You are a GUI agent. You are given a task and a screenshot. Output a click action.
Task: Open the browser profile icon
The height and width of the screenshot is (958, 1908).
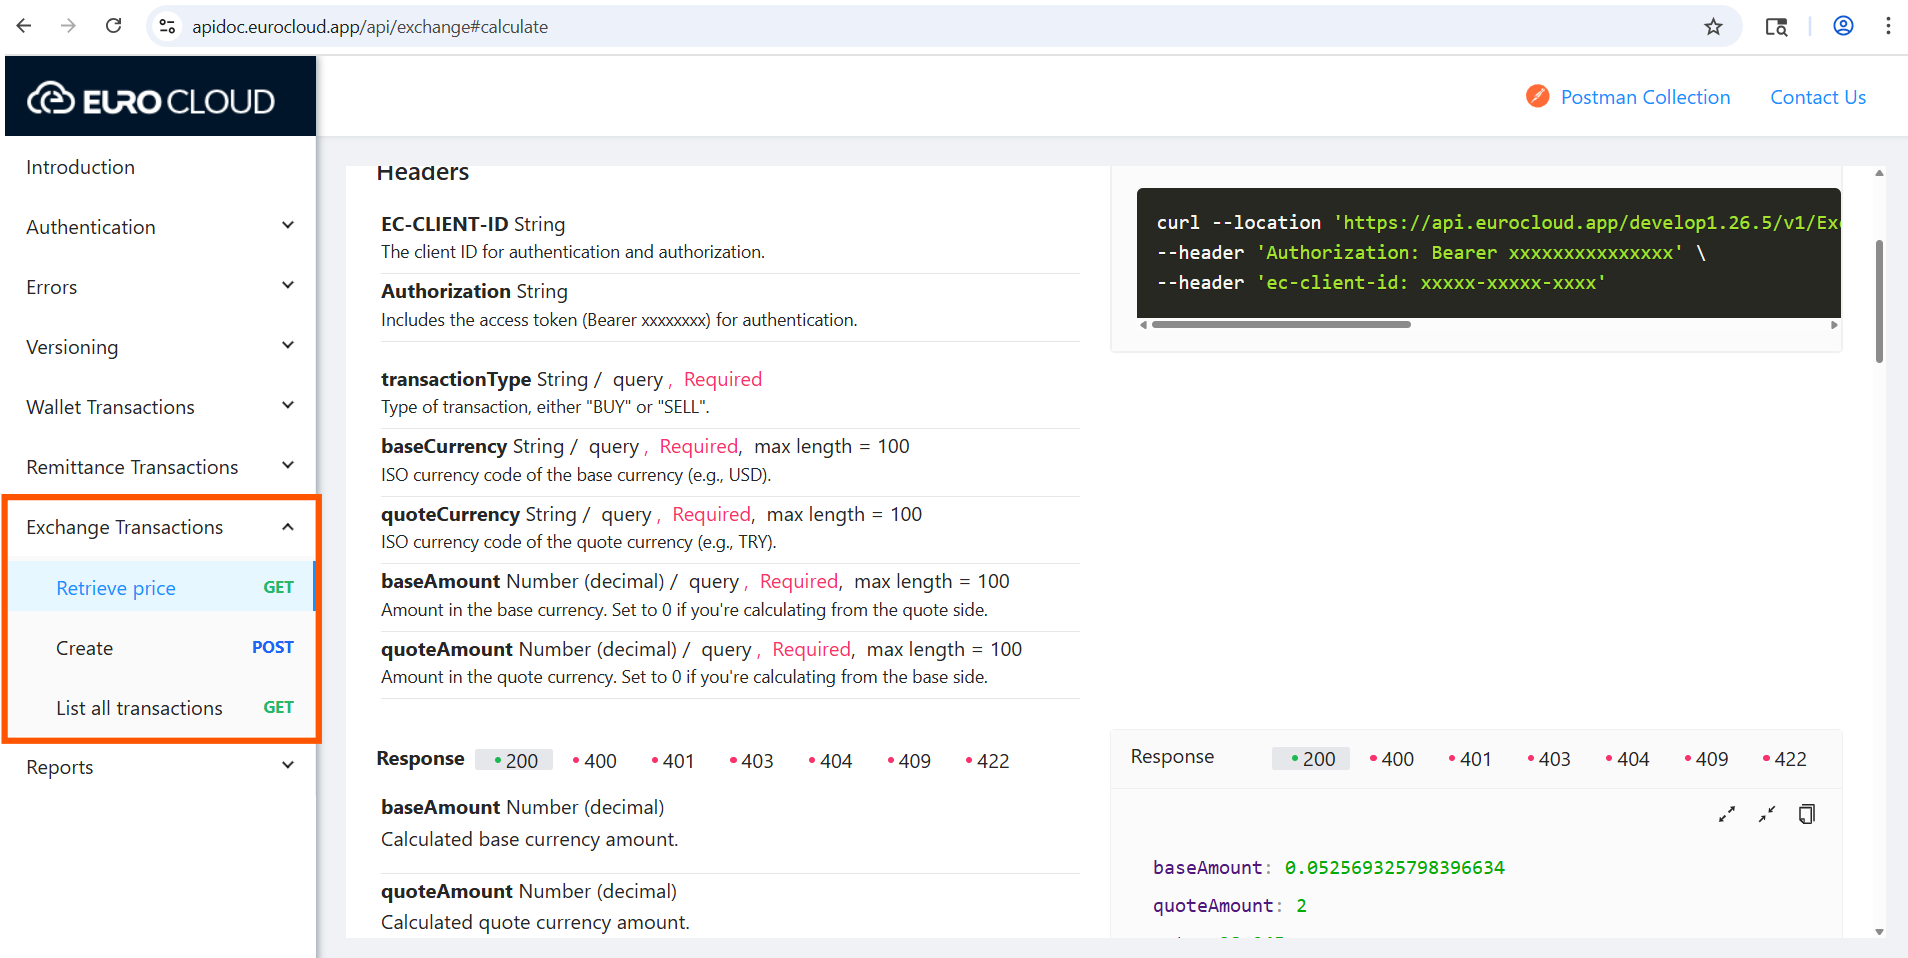1843,26
